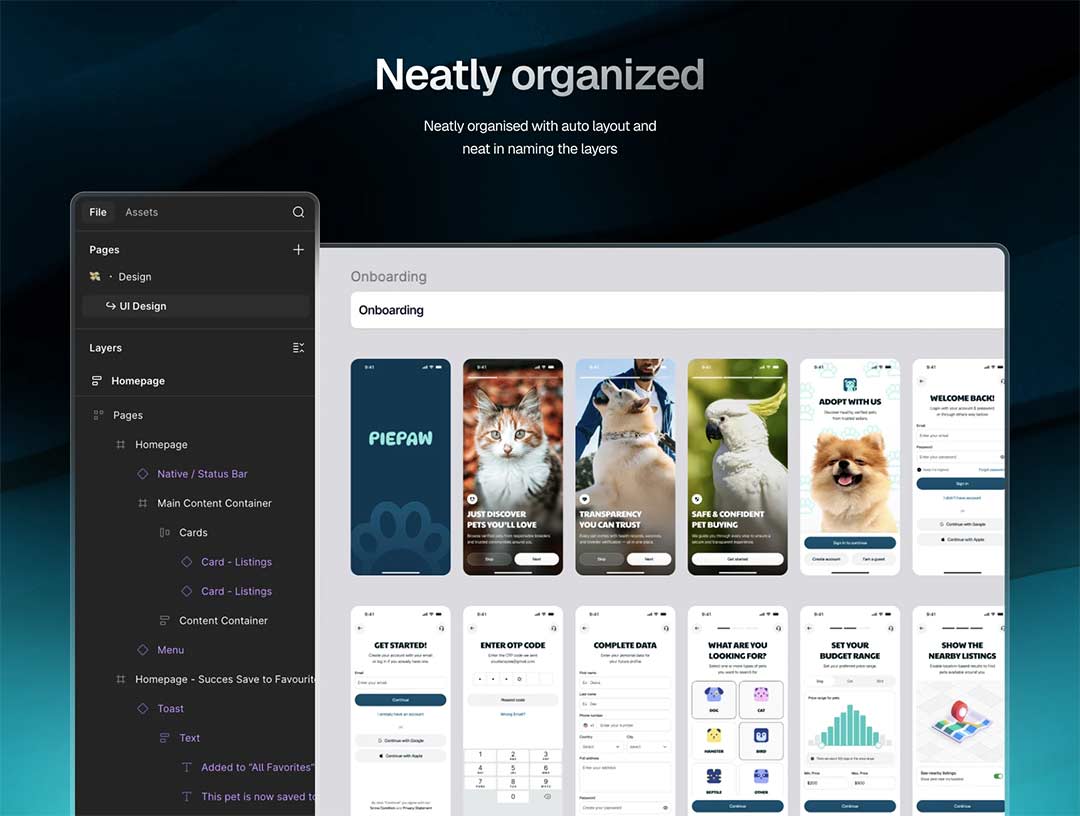Click Sign in to continue on Adopt With Us

849,543
